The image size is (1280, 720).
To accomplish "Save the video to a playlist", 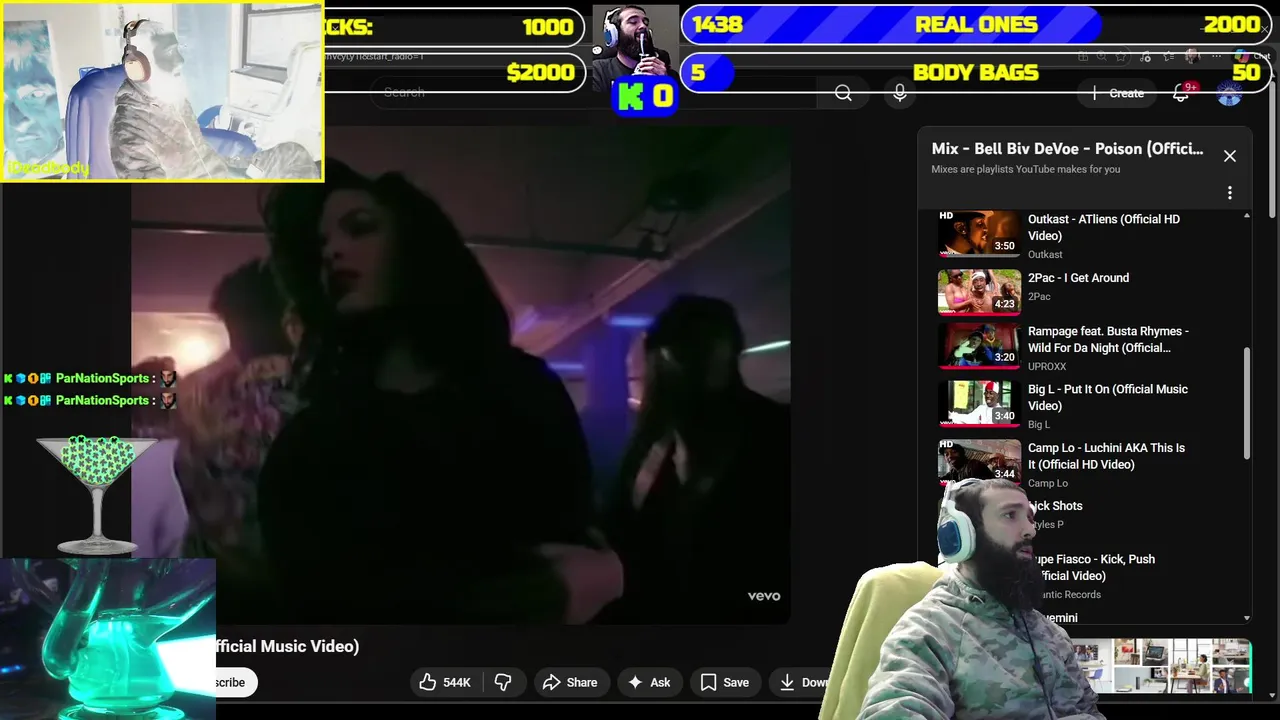I will (725, 682).
